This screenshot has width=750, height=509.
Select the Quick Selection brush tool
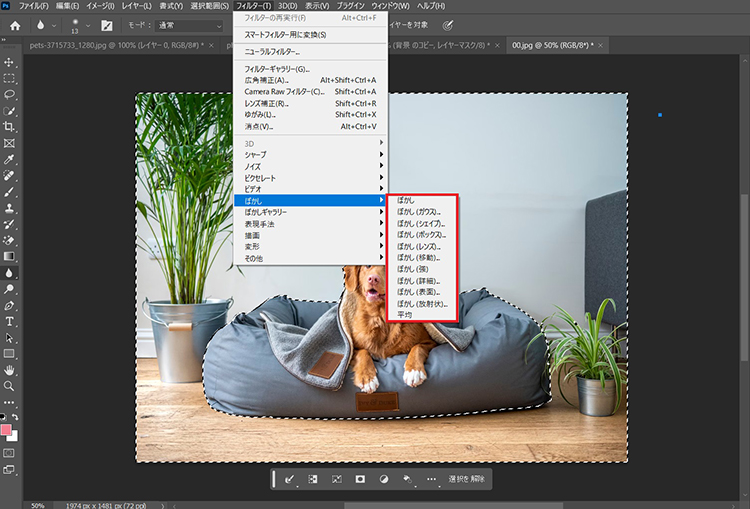click(9, 111)
